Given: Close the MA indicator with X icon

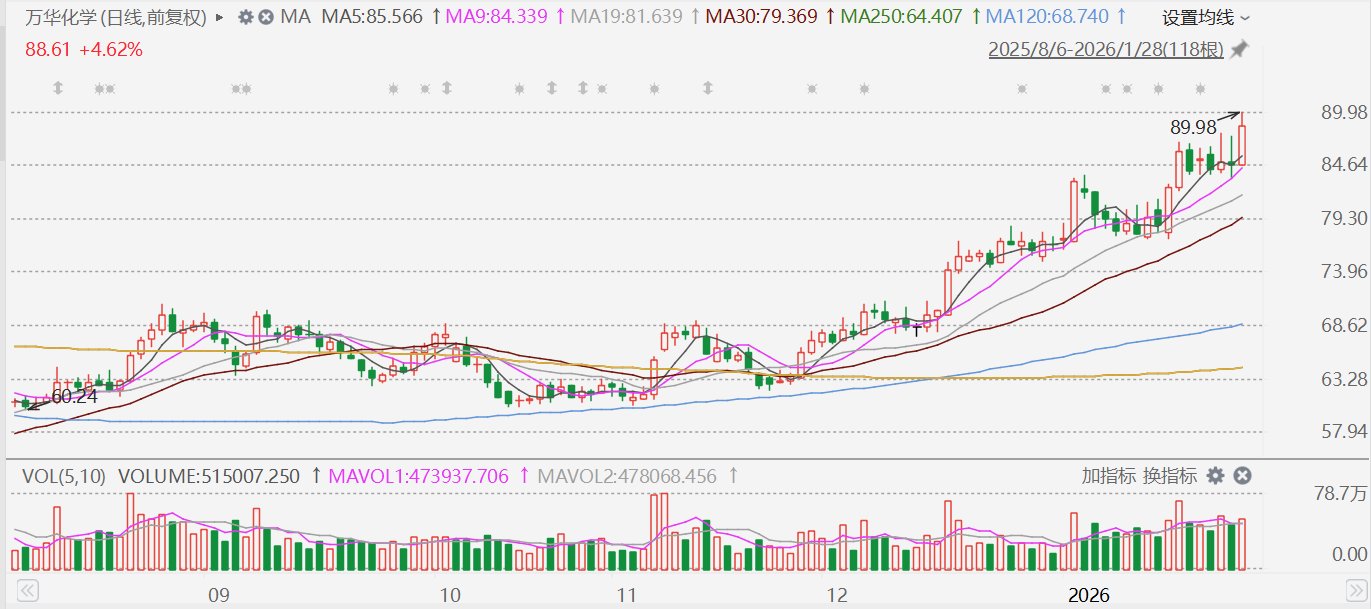Looking at the screenshot, I should [x=265, y=17].
